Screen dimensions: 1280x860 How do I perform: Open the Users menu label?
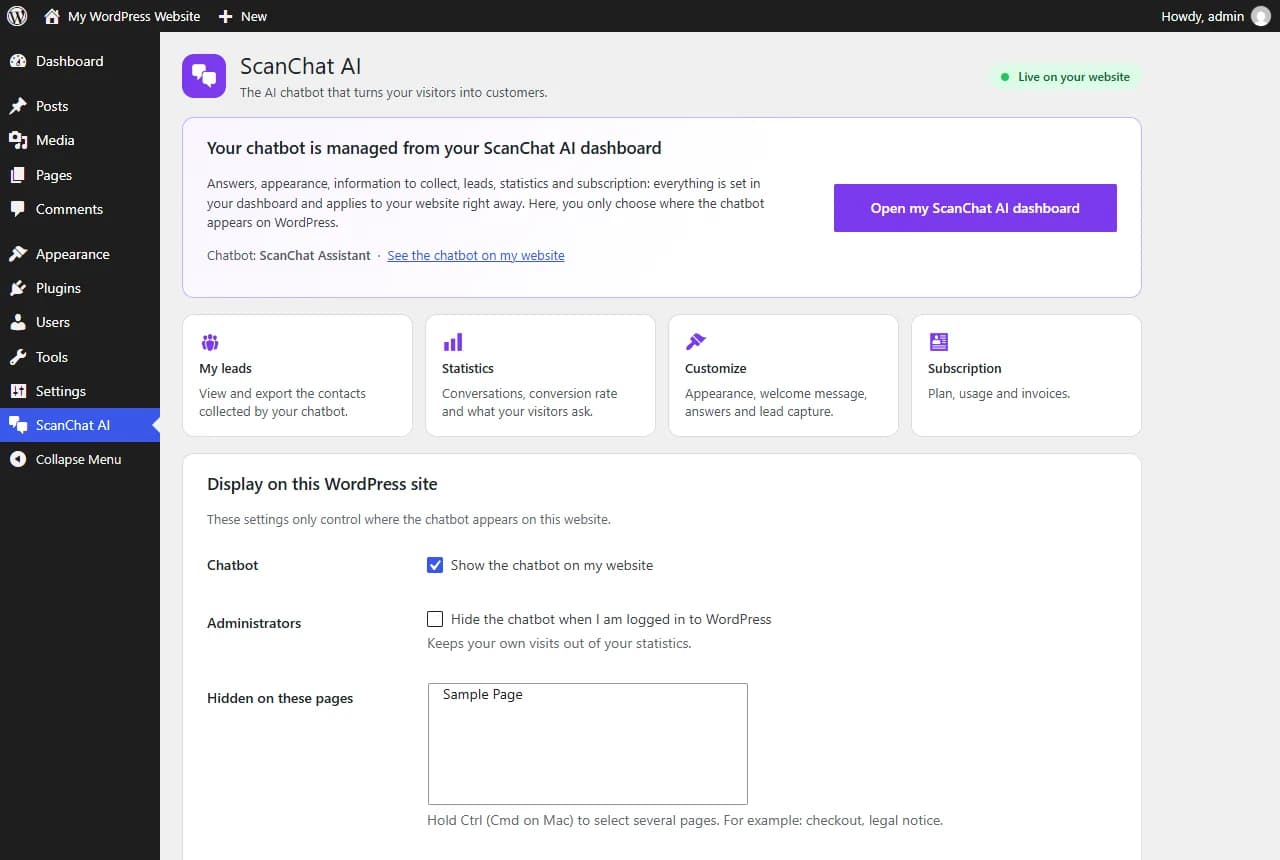point(53,322)
